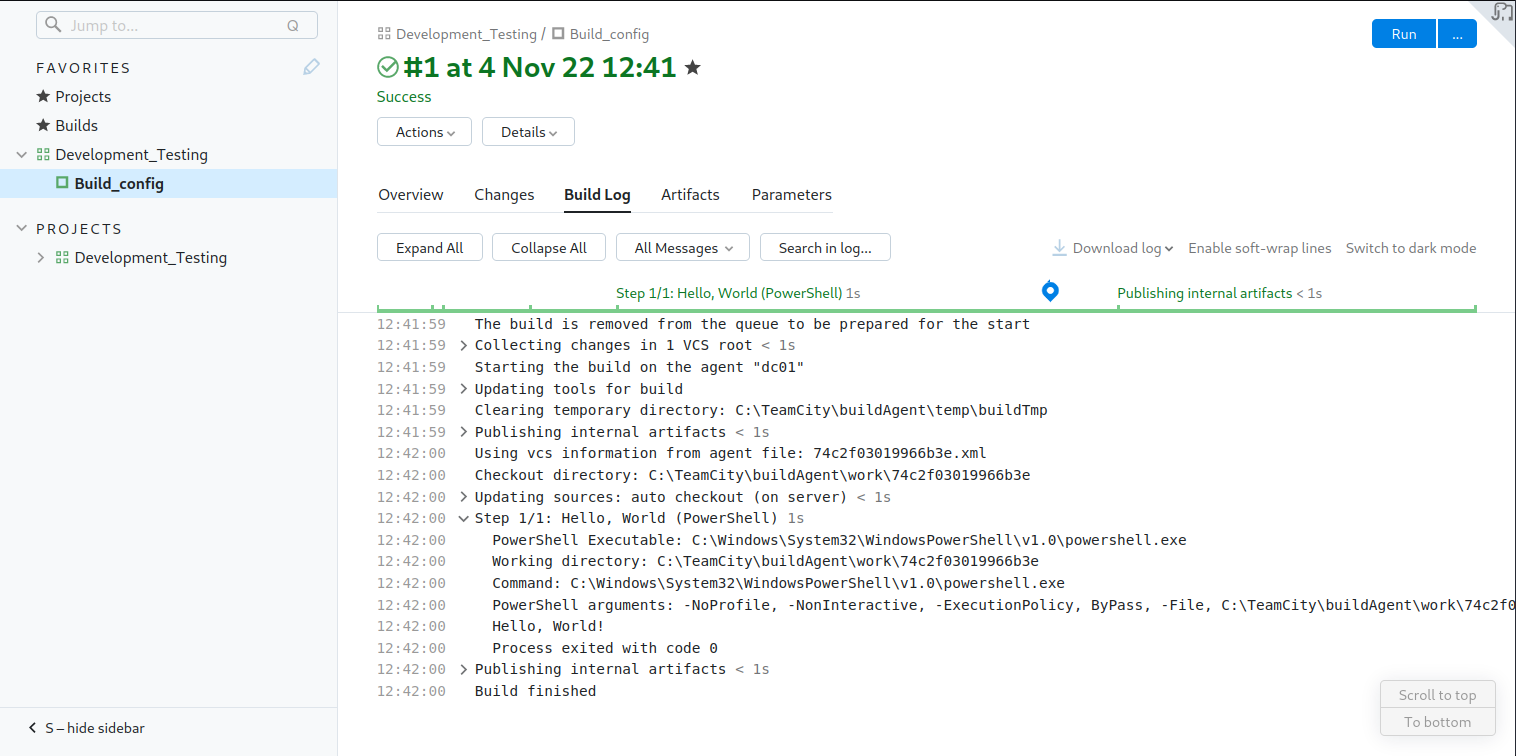Click the Download log icon
The image size is (1516, 756).
coord(1057,247)
